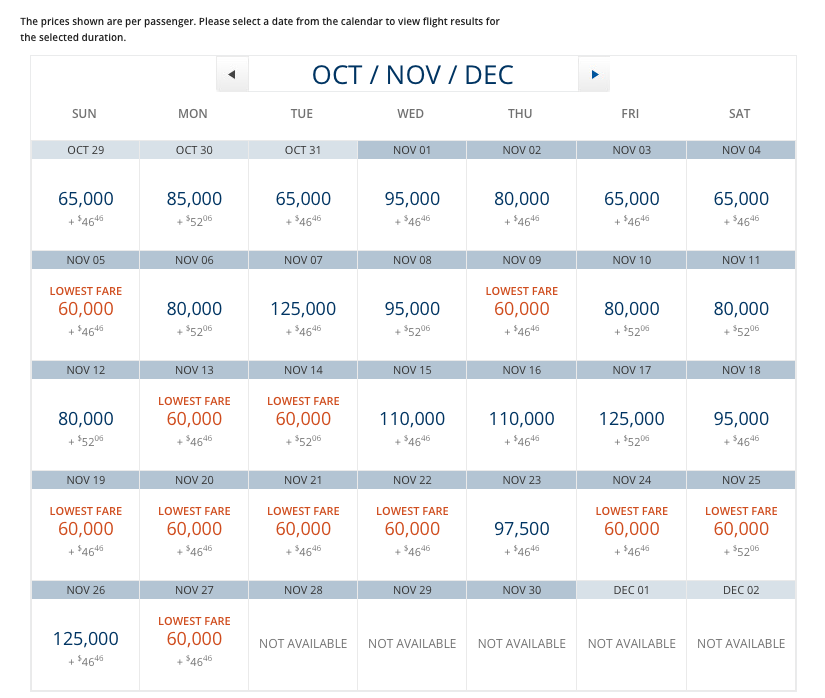The width and height of the screenshot is (825, 698).
Task: Pick the Nov 27 lowest fare
Action: pyautogui.click(x=194, y=639)
